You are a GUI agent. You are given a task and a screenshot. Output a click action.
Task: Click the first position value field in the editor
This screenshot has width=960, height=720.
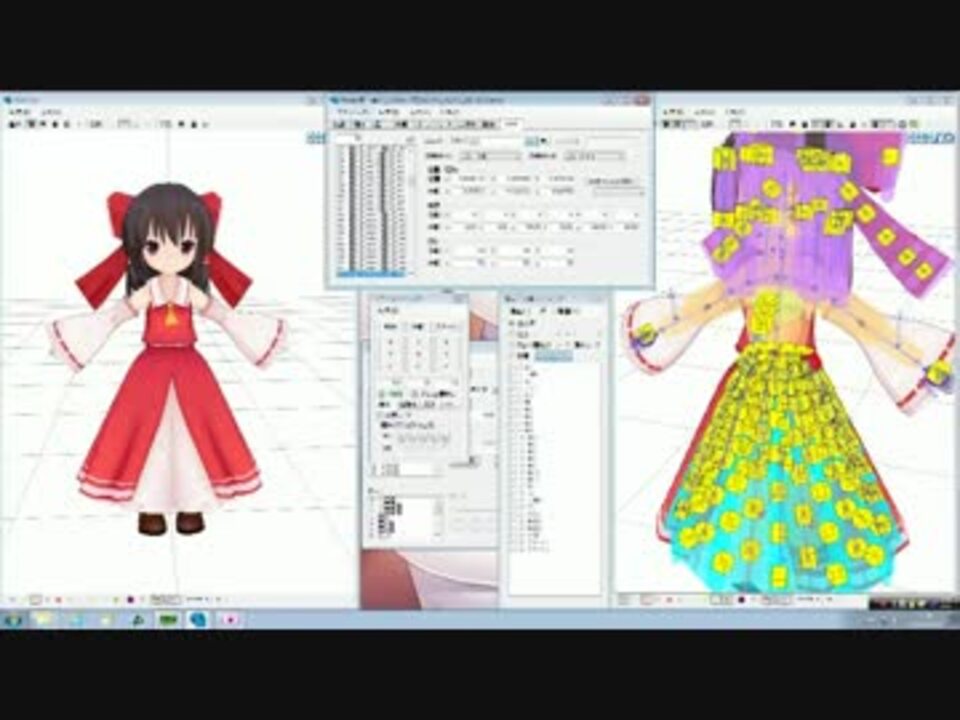point(470,179)
